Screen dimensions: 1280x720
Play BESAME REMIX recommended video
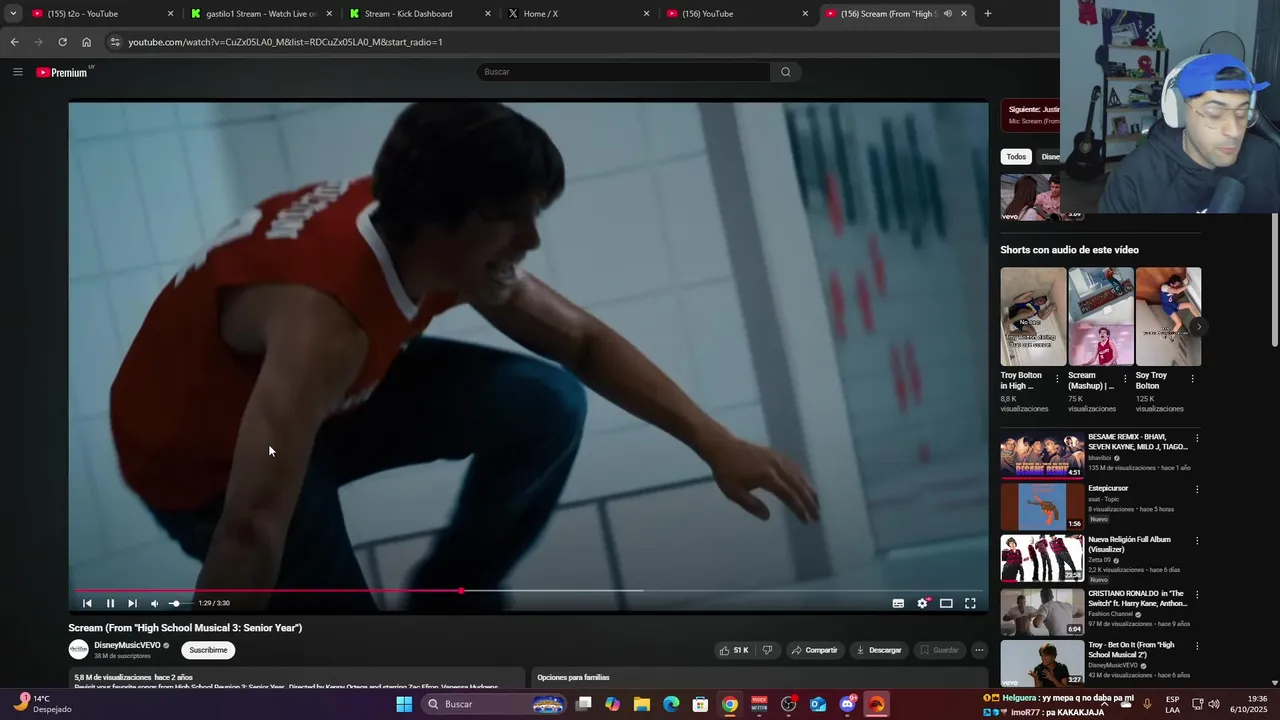[1042, 455]
